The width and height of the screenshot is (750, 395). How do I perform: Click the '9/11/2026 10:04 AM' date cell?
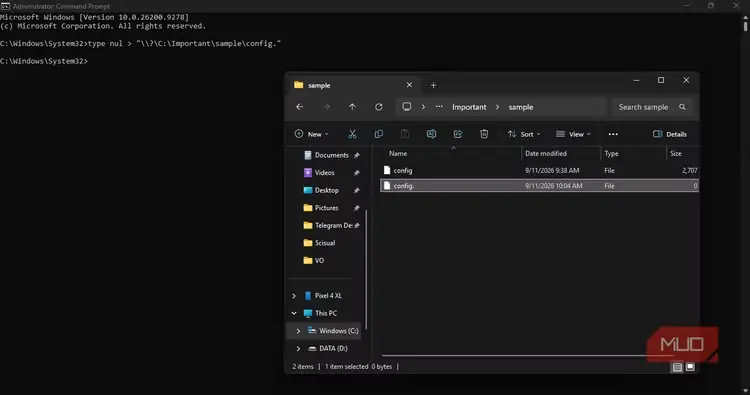[x=554, y=186]
